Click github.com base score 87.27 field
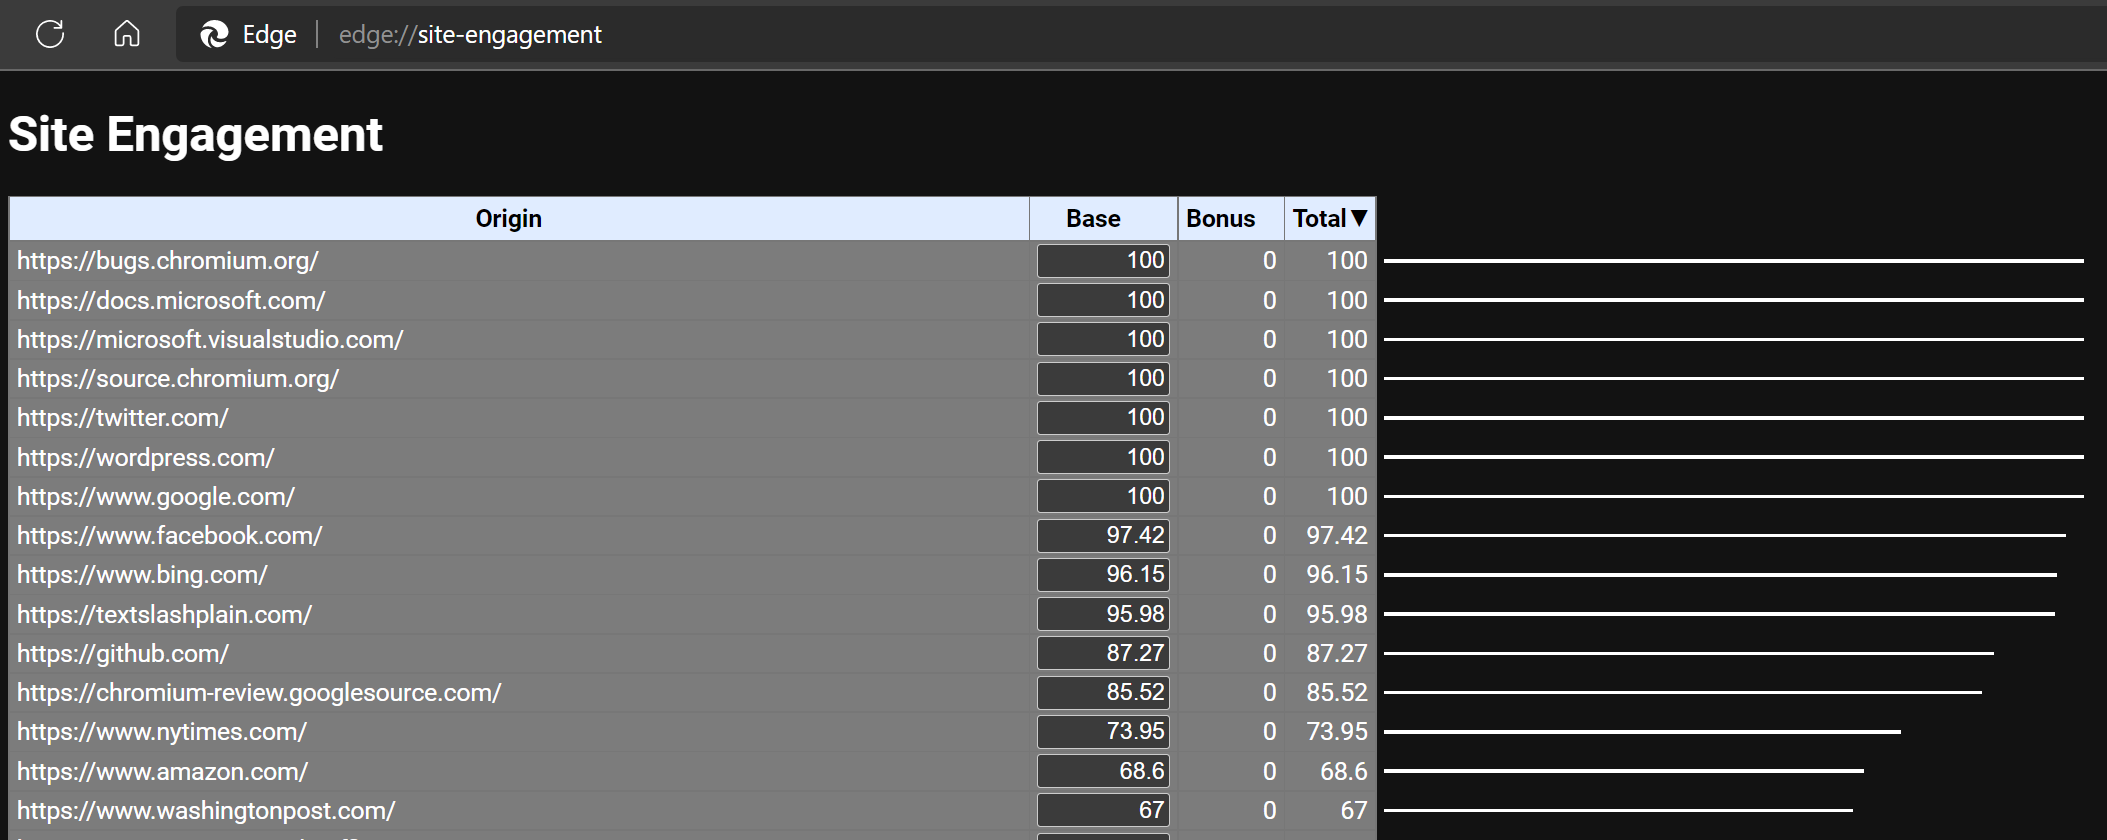The width and height of the screenshot is (2107, 840). tap(1103, 654)
